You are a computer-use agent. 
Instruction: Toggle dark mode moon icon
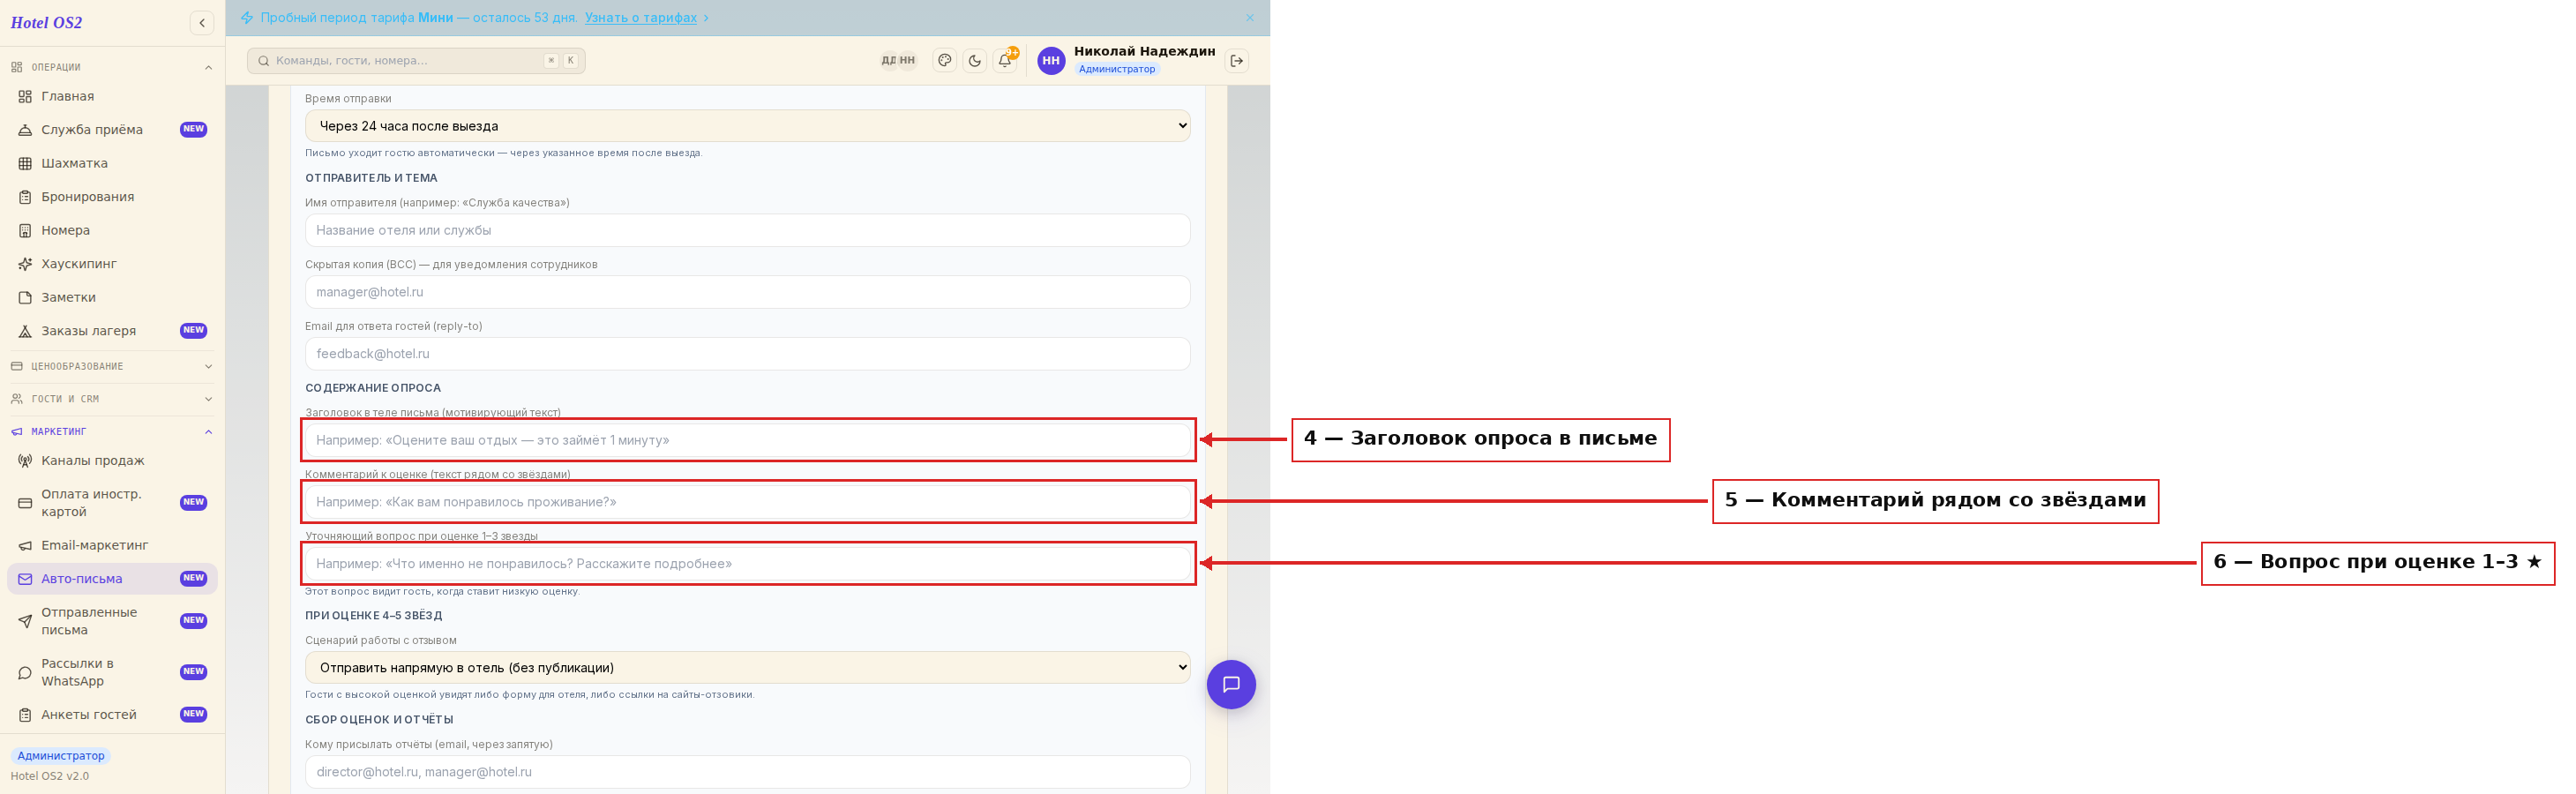974,61
